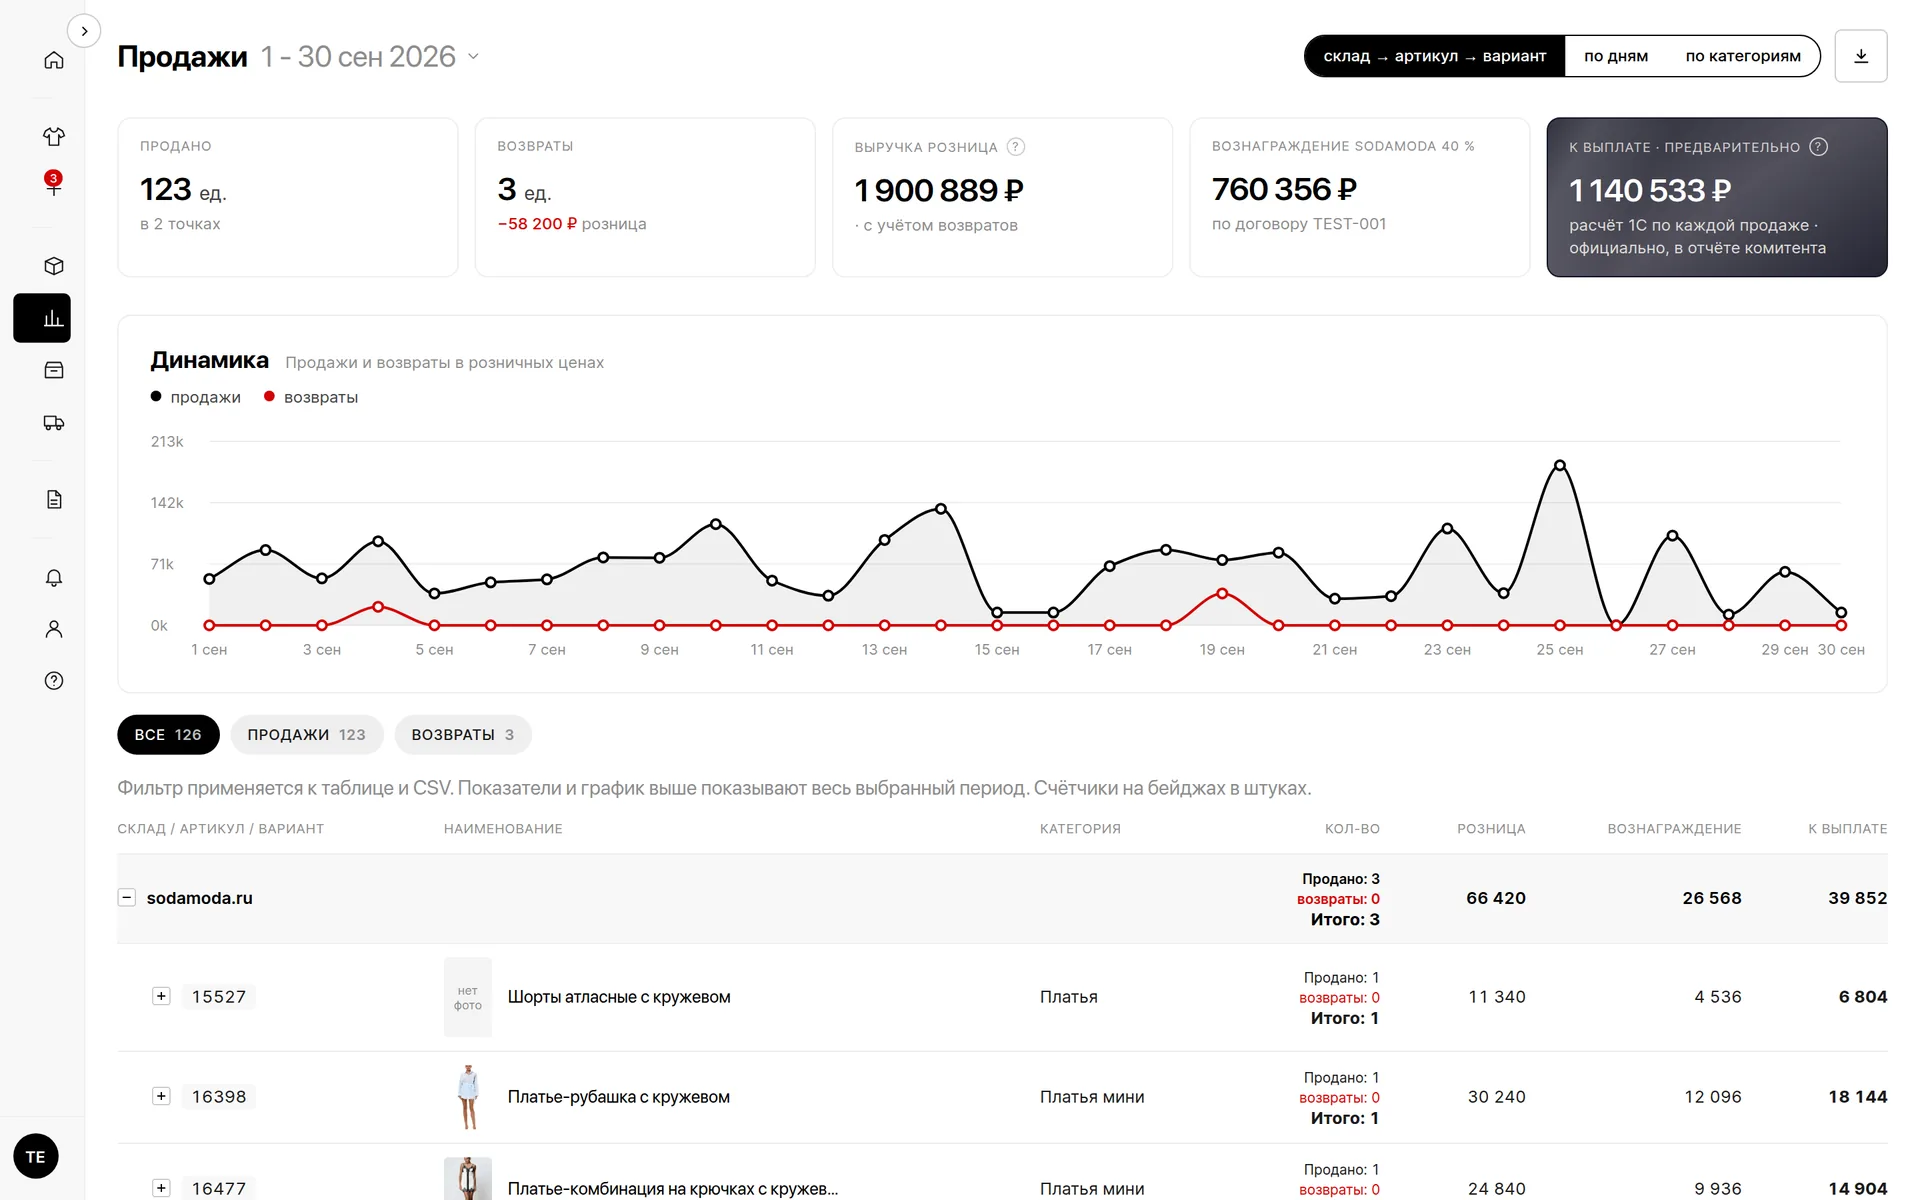This screenshot has width=1920, height=1200.
Task: Open Платье-рубашка с кружевом thumbnail
Action: pos(468,1097)
